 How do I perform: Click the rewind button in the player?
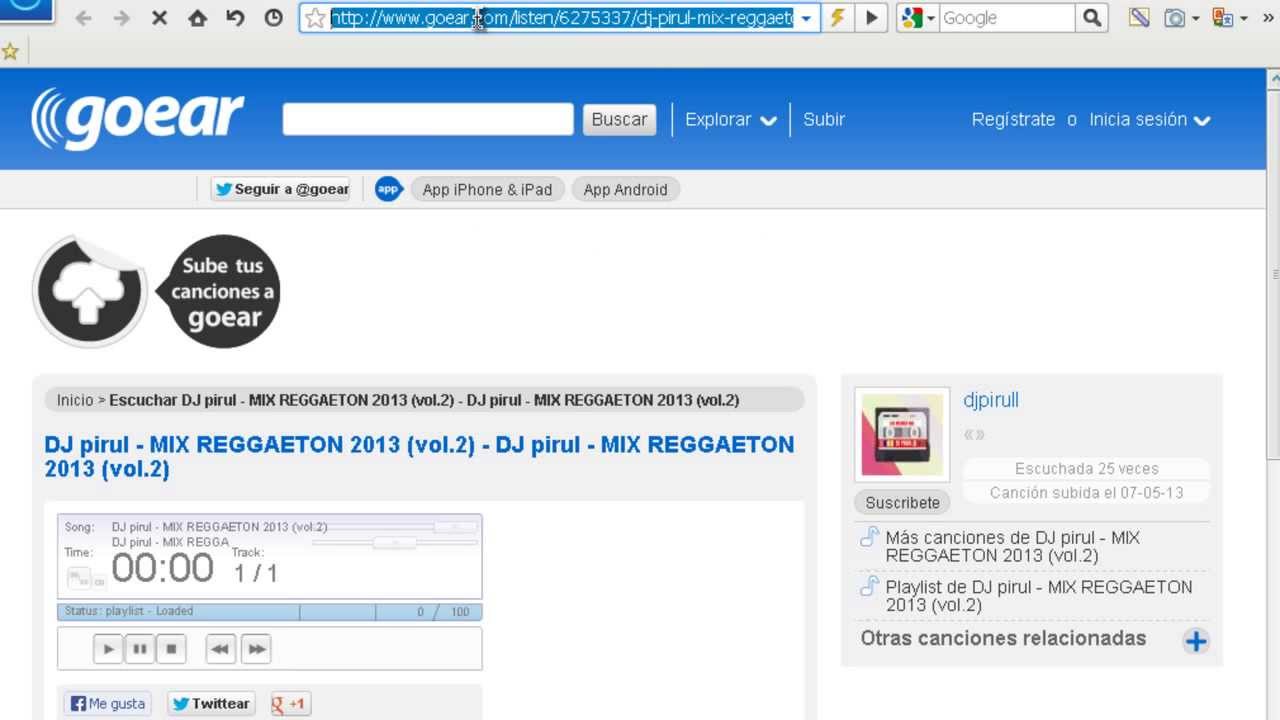(x=220, y=649)
